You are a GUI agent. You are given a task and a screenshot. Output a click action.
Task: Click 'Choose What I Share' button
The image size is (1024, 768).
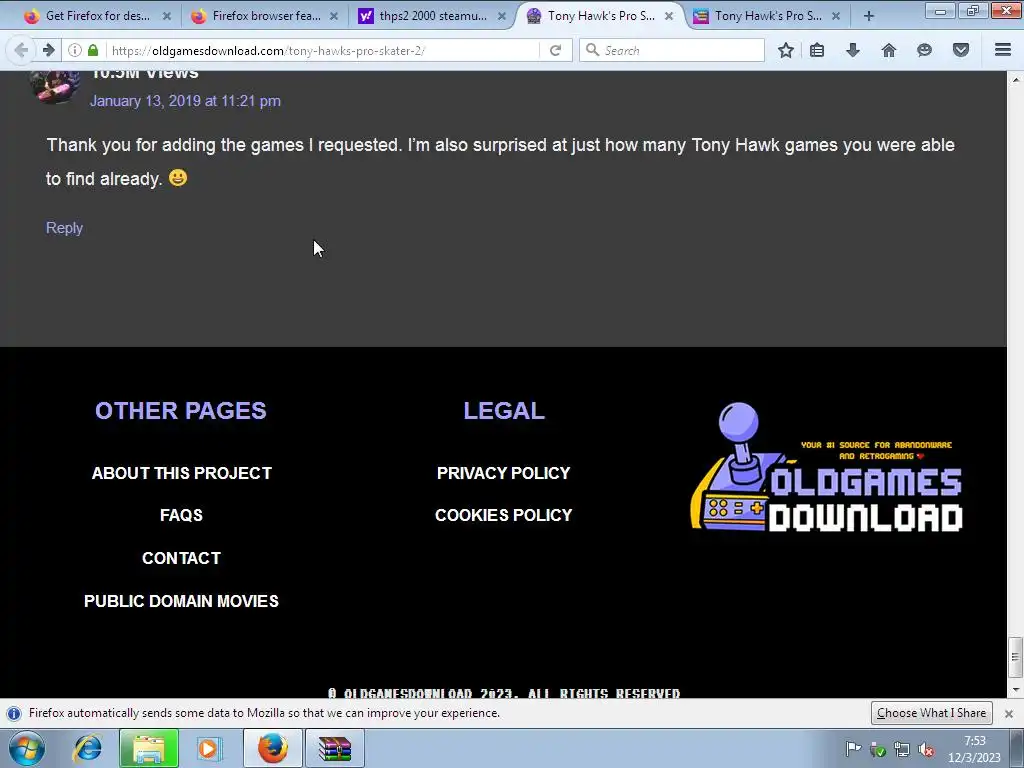click(x=931, y=713)
